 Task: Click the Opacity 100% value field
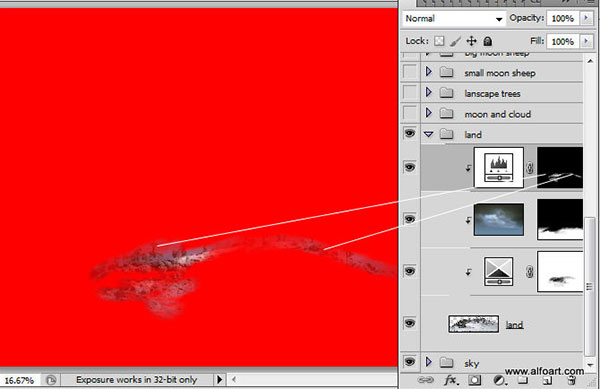click(x=563, y=18)
